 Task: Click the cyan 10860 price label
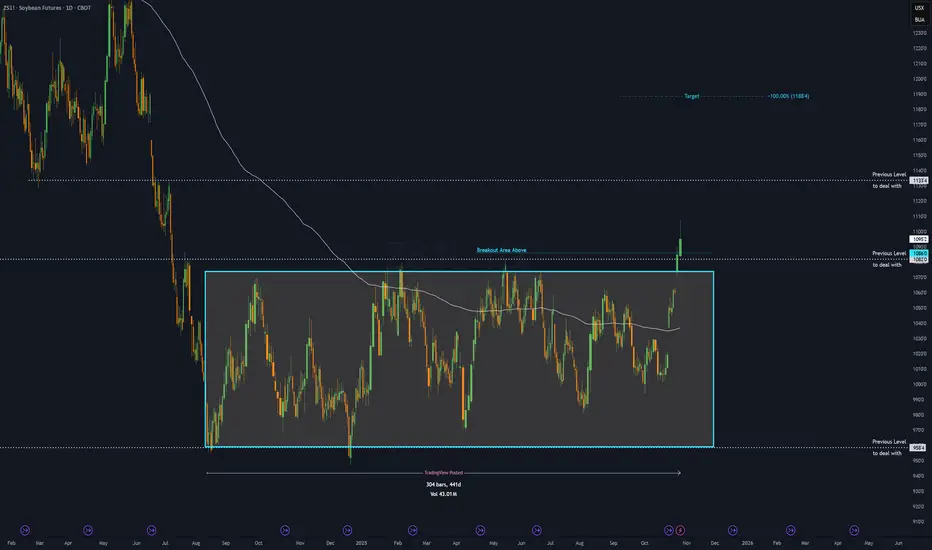[919, 253]
